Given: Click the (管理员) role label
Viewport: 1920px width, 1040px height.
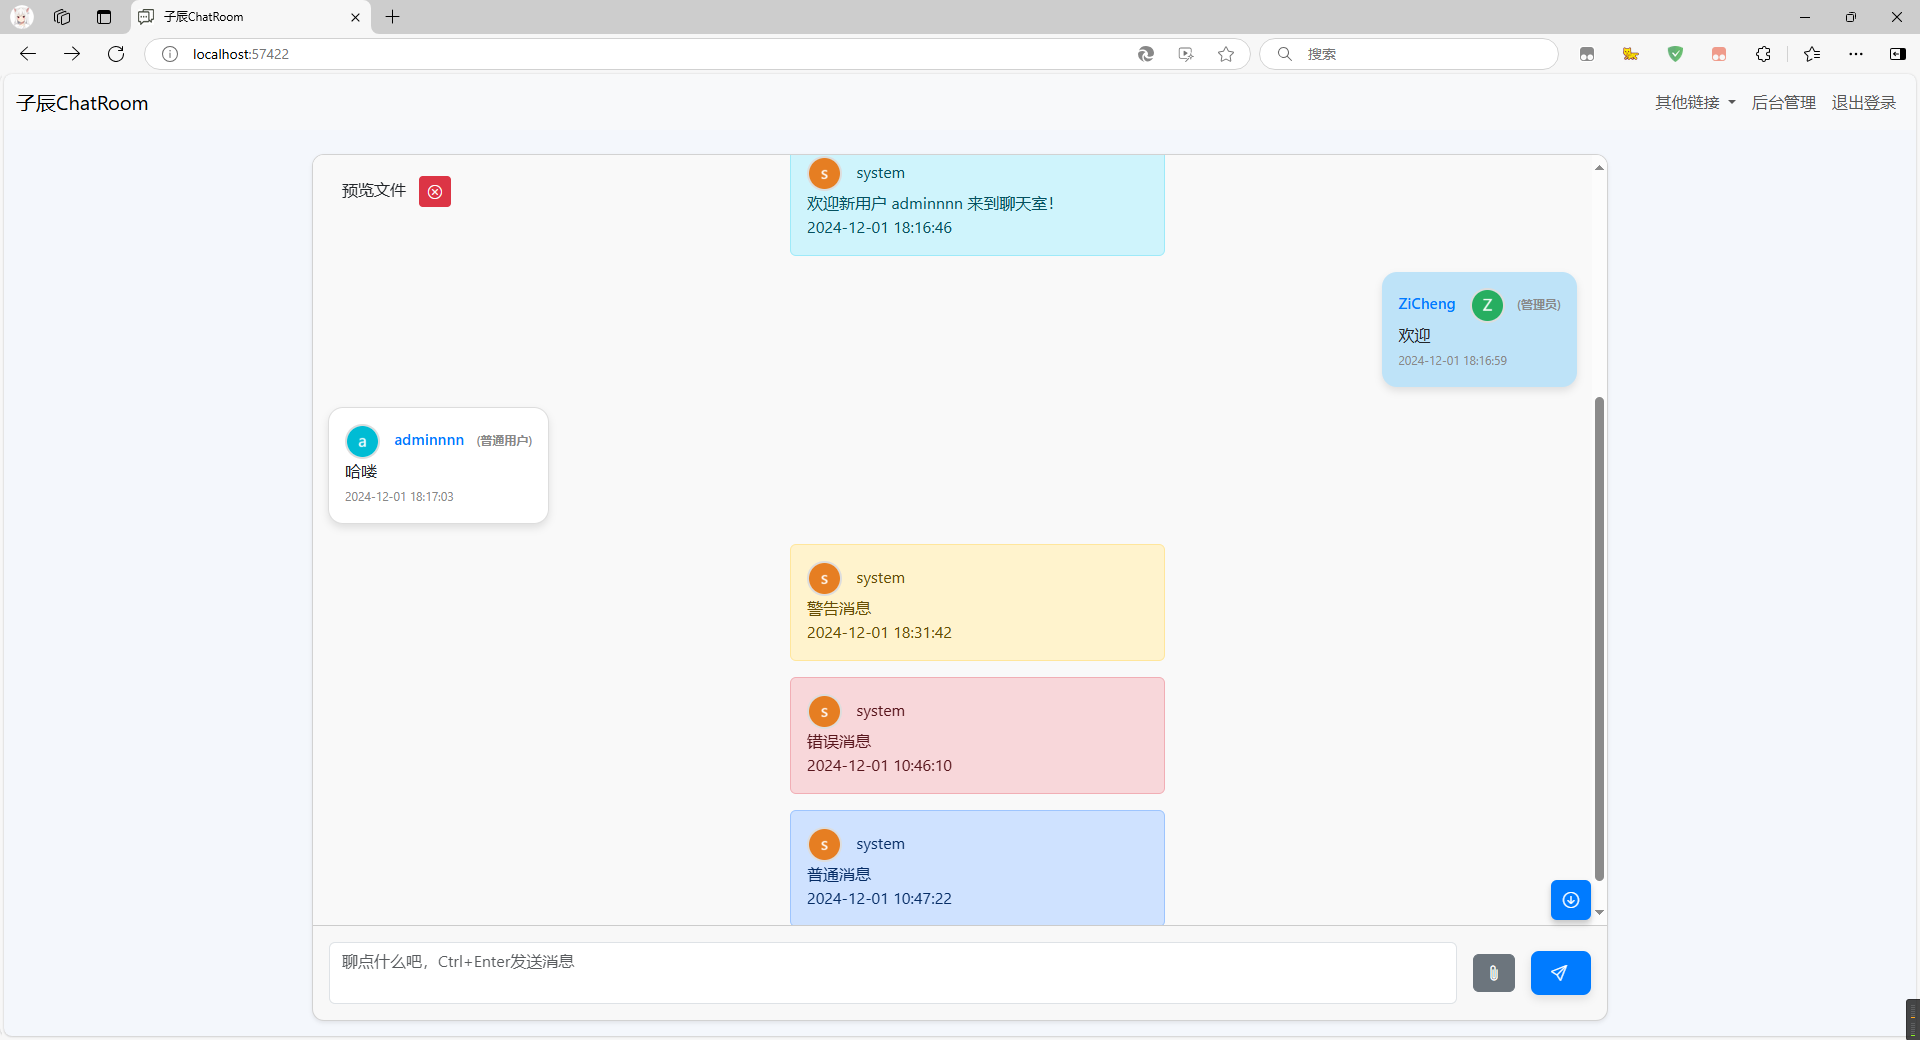Looking at the screenshot, I should (x=1538, y=305).
